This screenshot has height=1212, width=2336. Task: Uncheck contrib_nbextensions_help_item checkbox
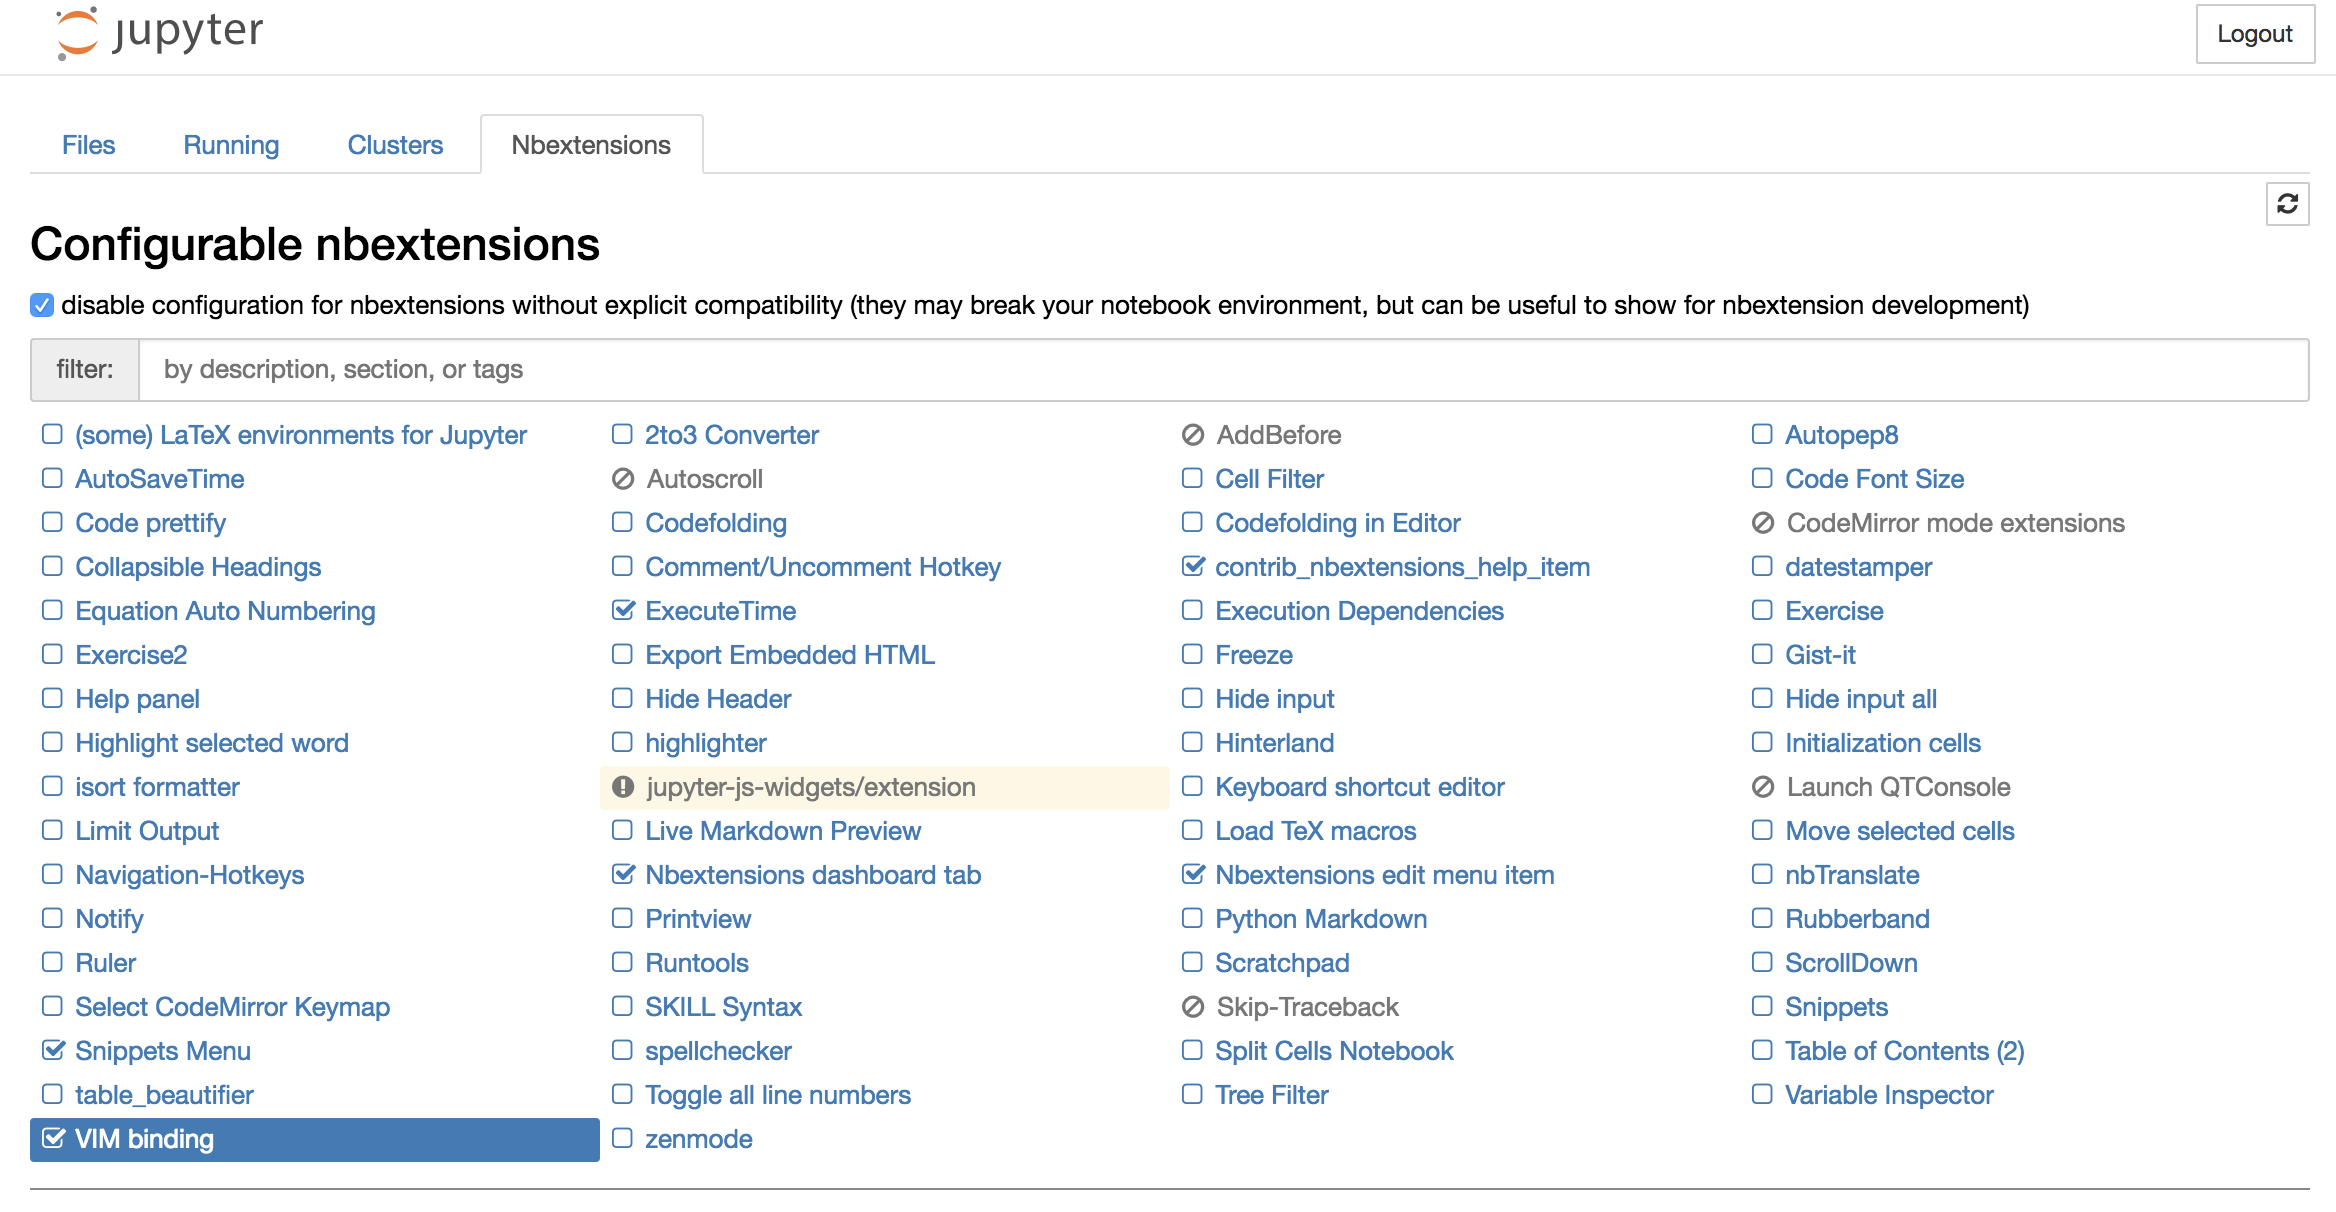click(1193, 566)
